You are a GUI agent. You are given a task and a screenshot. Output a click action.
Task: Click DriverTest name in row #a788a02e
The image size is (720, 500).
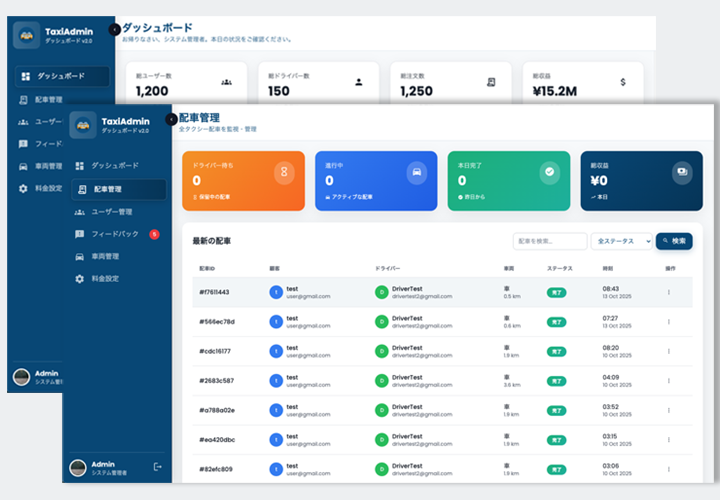pyautogui.click(x=407, y=407)
